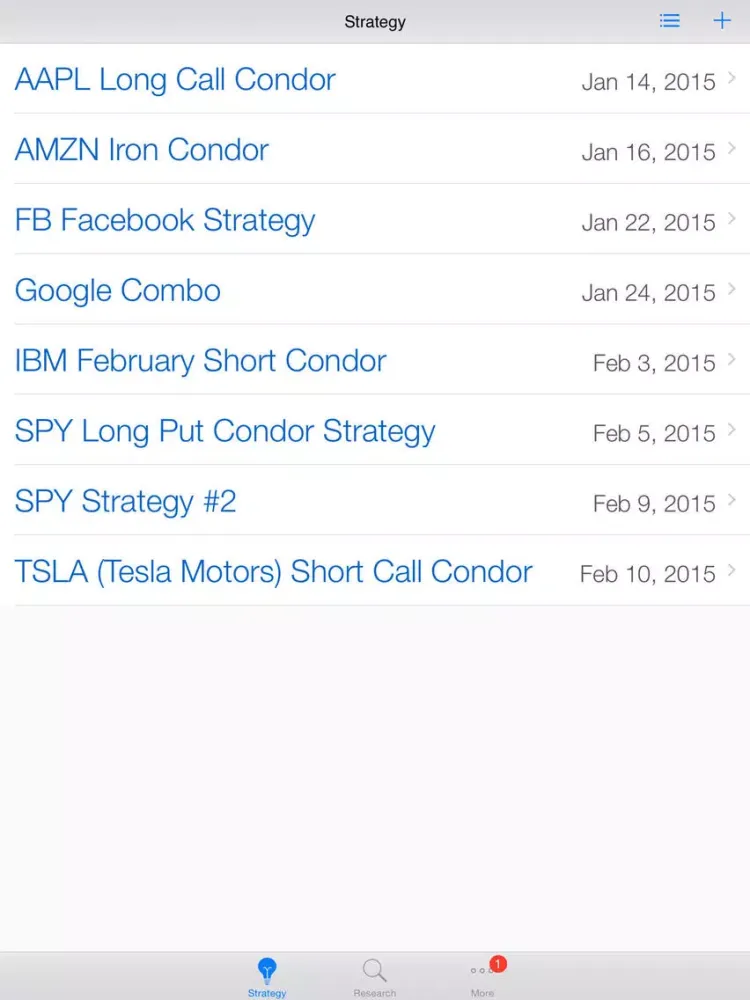Expand AAPL Long Call Condor chevron
The image size is (750, 1000).
click(x=732, y=78)
